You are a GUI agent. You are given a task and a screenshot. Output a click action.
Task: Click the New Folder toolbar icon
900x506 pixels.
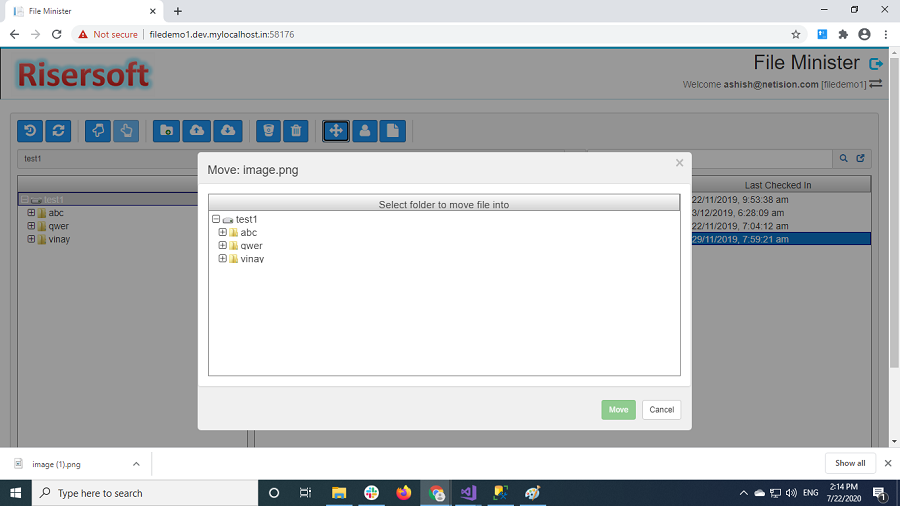tap(167, 131)
